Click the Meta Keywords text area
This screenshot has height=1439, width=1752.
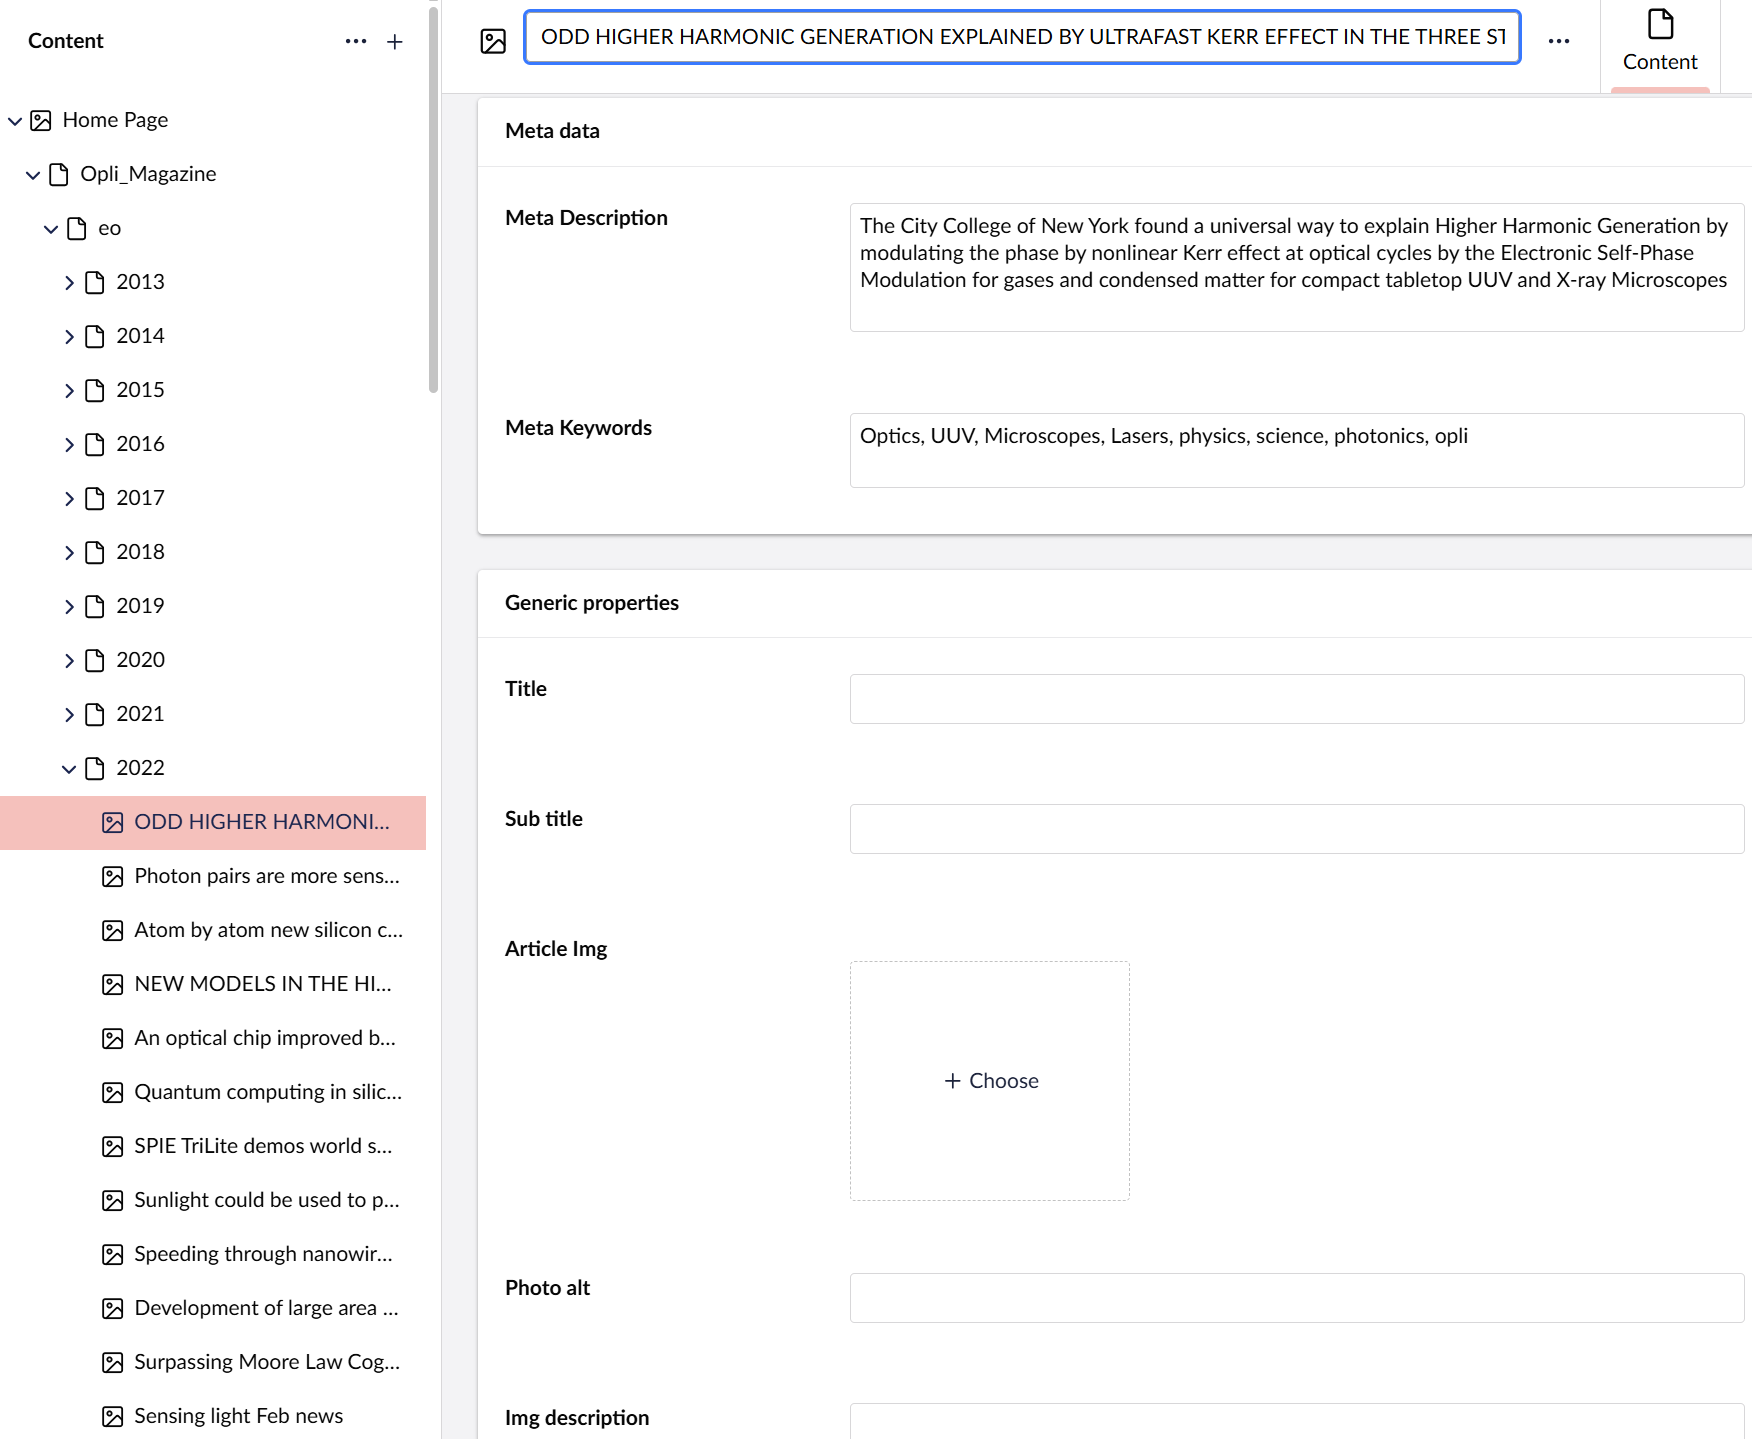tap(1296, 450)
